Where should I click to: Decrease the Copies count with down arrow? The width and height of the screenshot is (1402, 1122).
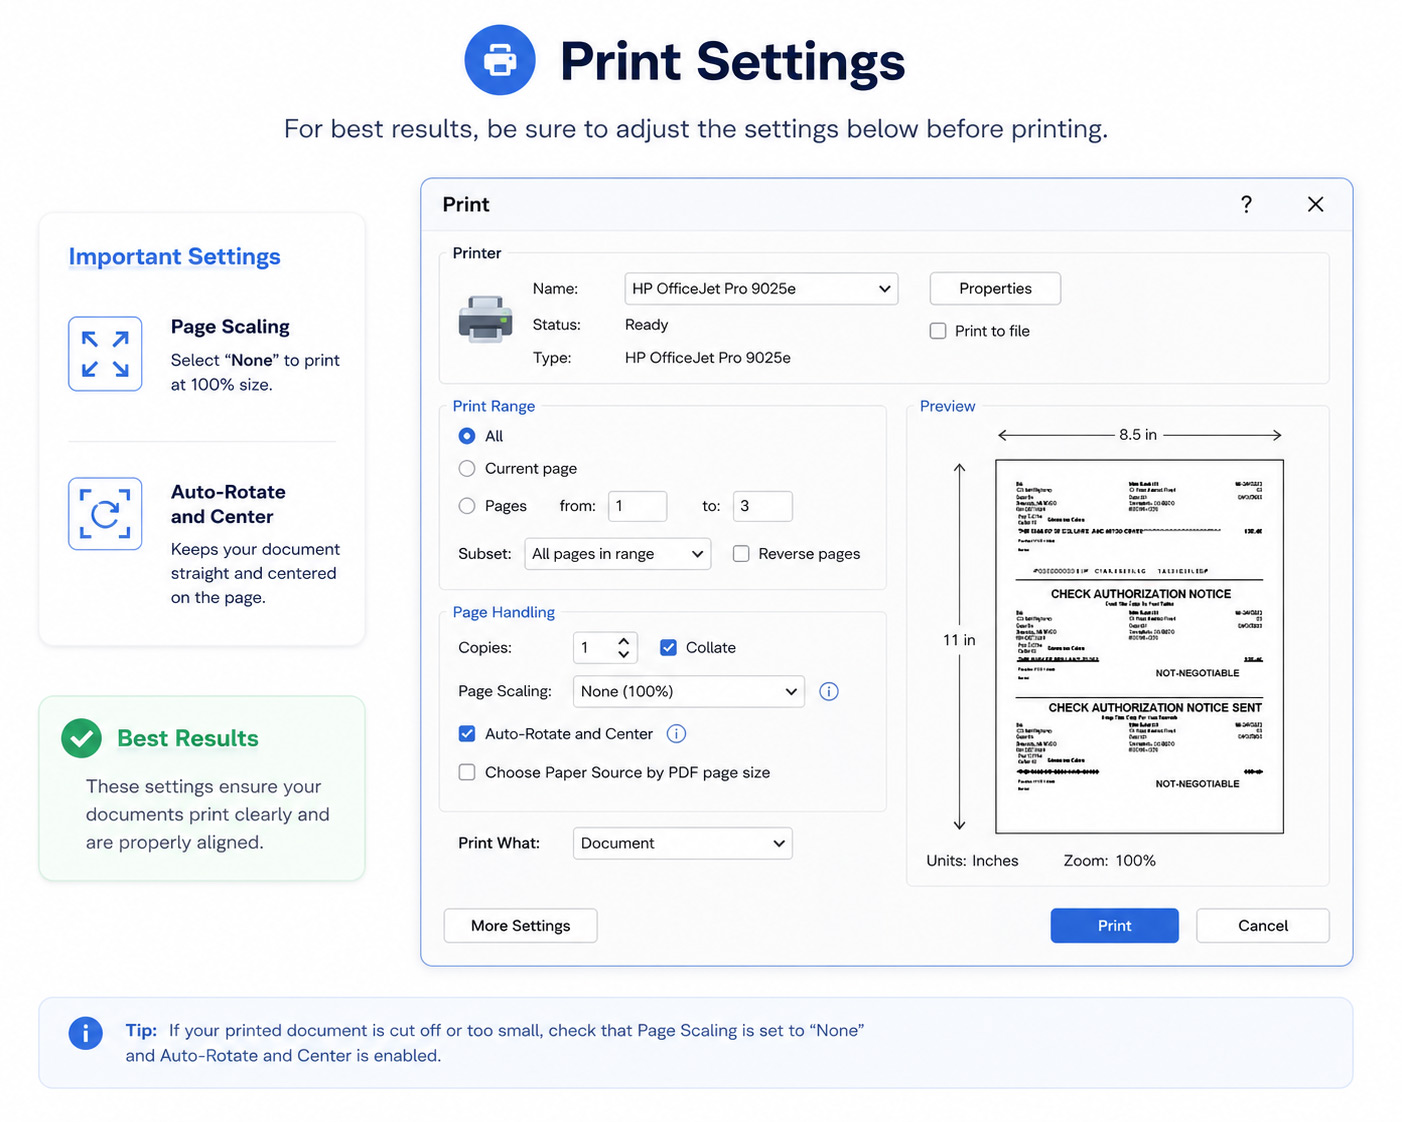(623, 655)
